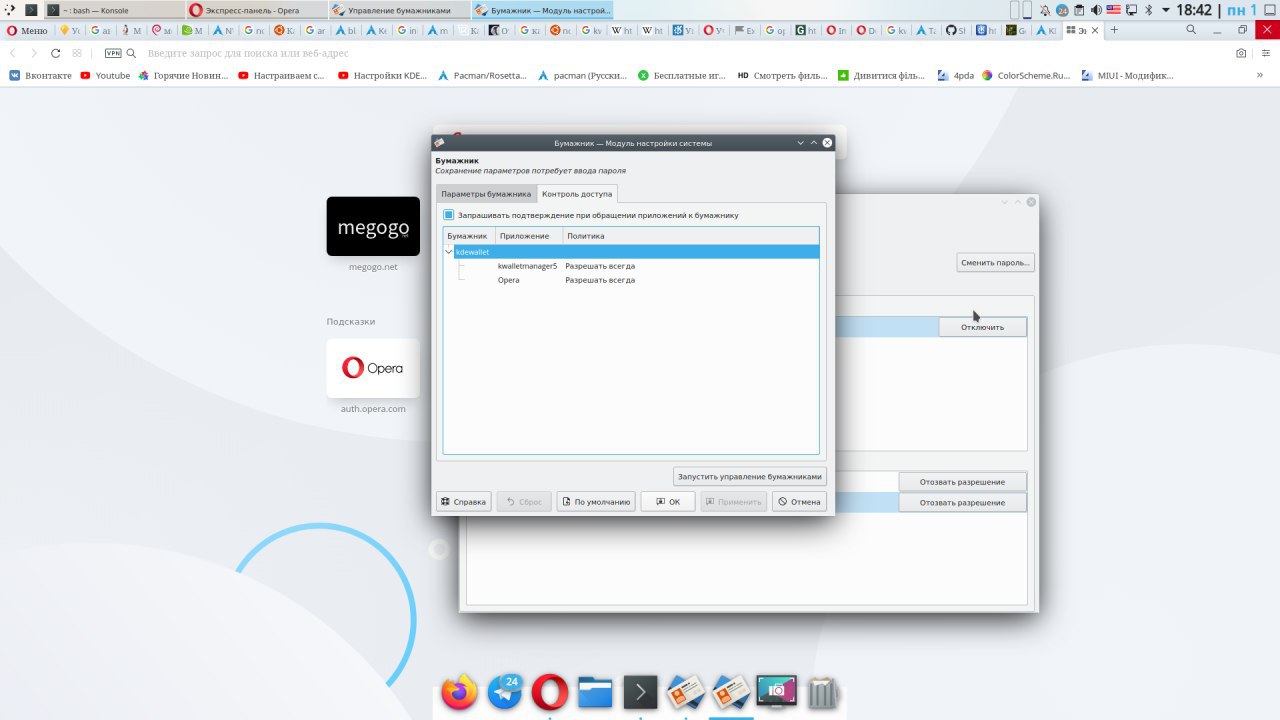Open the clipboard tray icon
The width and height of the screenshot is (1280, 720).
click(1079, 10)
